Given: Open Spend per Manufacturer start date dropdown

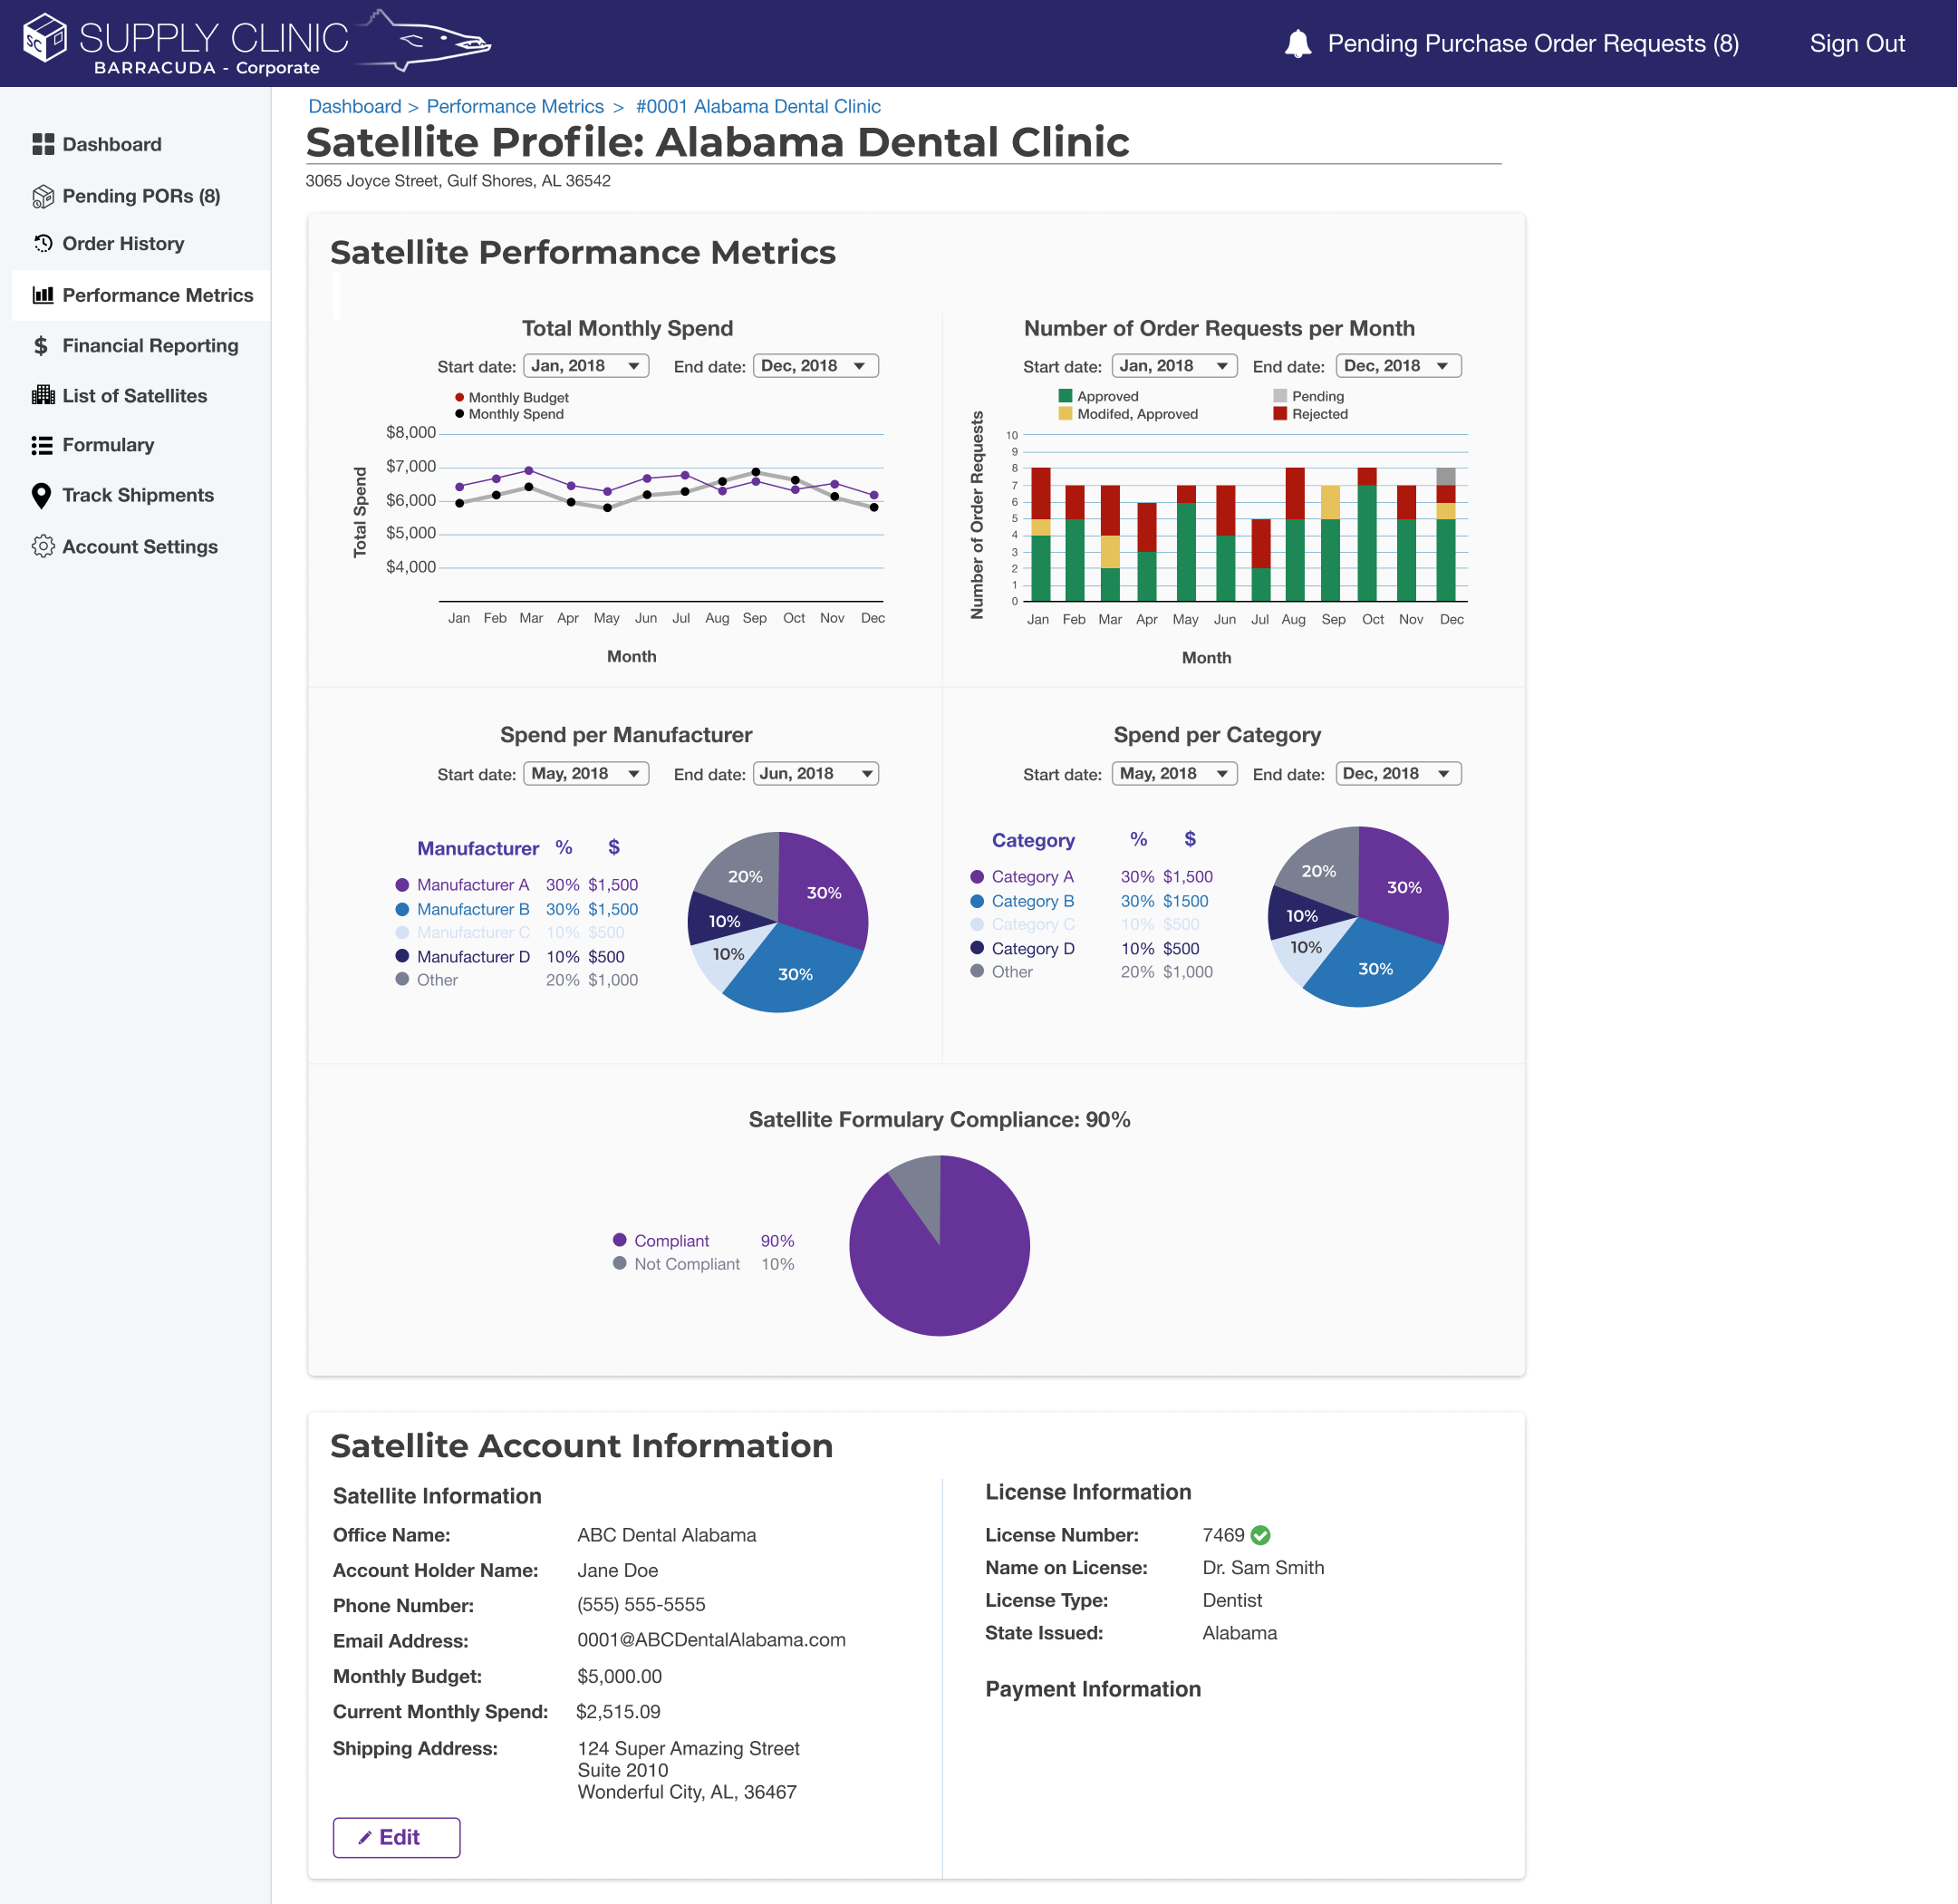Looking at the screenshot, I should click(x=586, y=773).
